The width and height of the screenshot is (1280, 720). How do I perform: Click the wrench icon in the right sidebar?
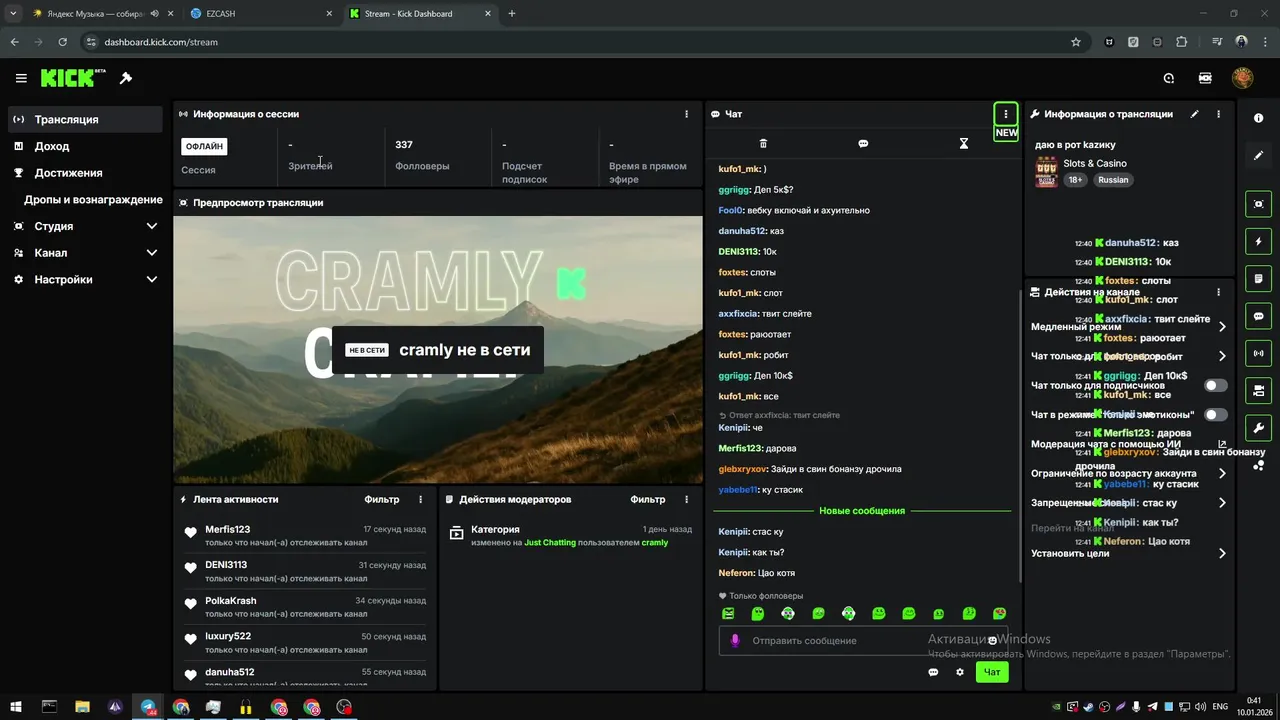(1258, 428)
